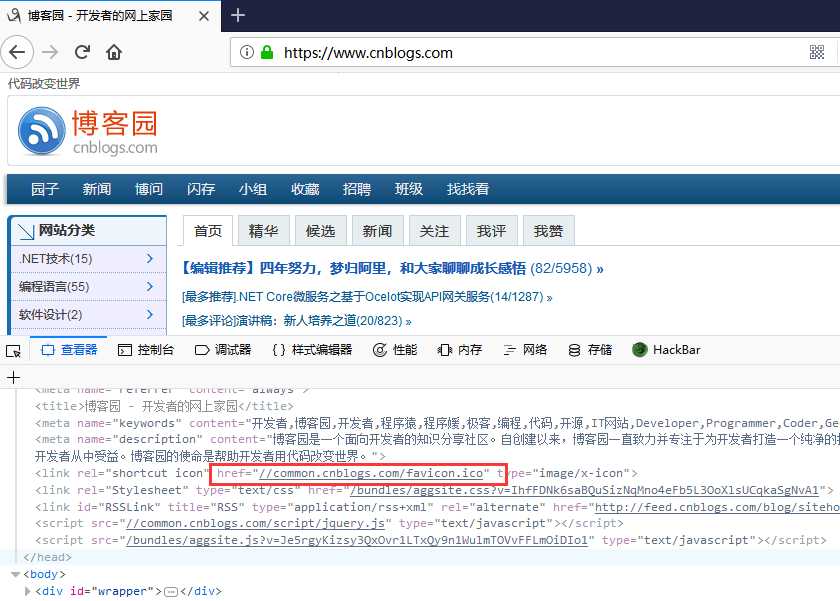This screenshot has height=601, width=840.
Task: Select the meta keywords line
Action: pos(437,423)
